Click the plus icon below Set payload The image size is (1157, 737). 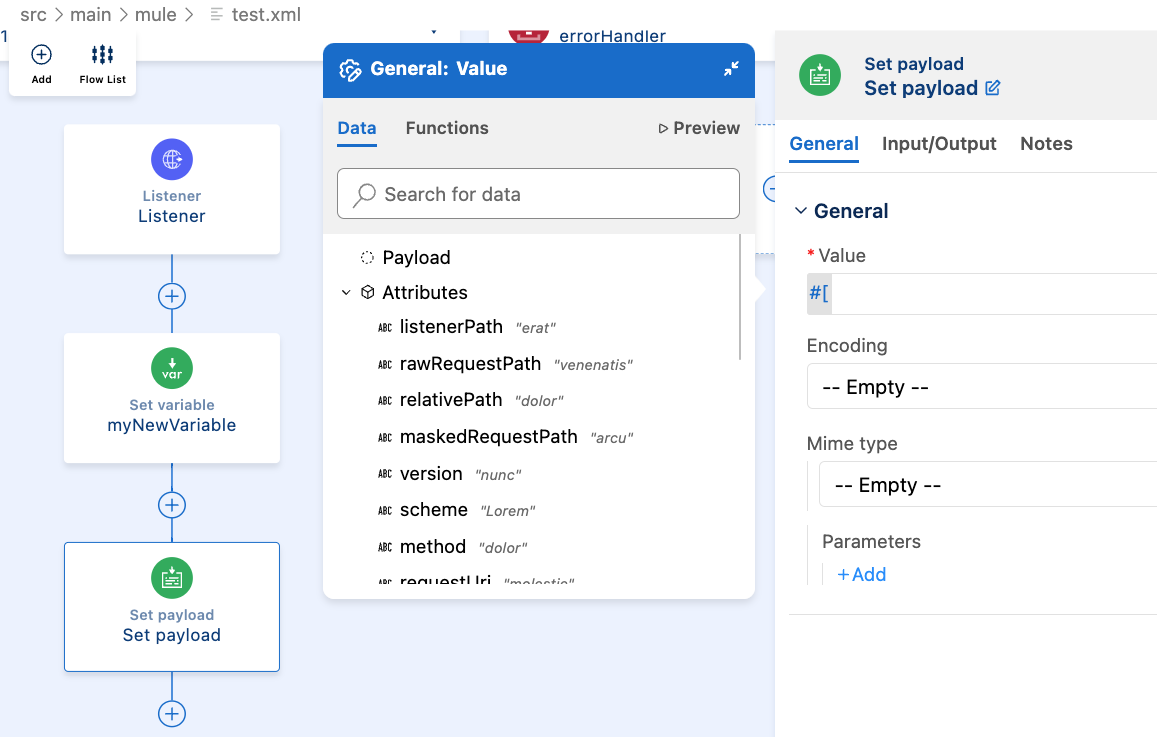pyautogui.click(x=171, y=712)
